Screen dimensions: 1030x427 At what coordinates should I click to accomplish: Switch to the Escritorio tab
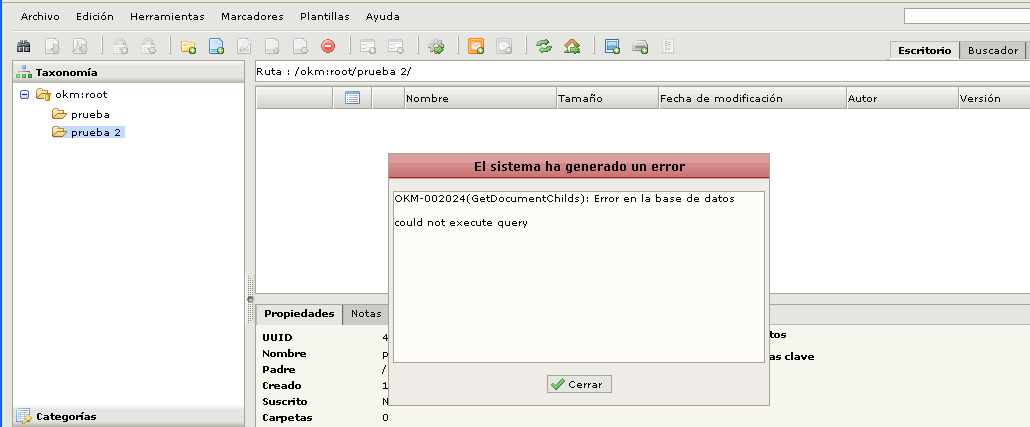[924, 51]
